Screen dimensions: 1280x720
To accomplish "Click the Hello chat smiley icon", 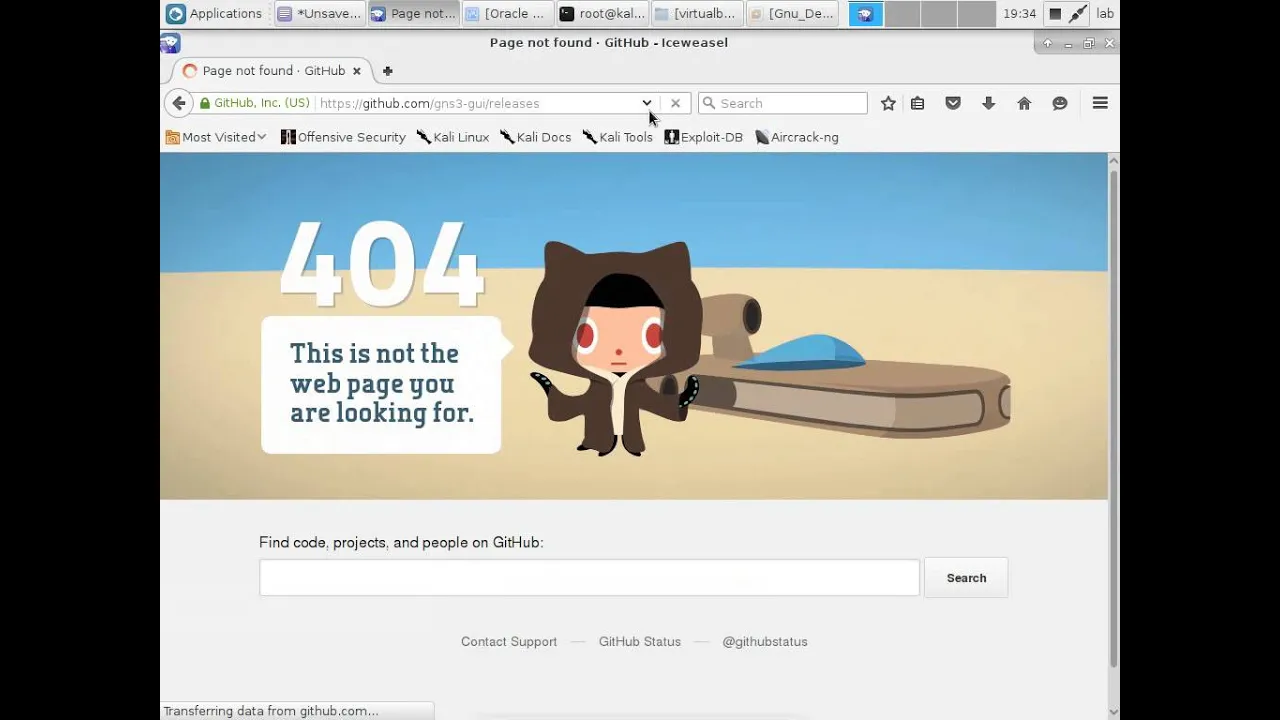I will click(x=1060, y=103).
